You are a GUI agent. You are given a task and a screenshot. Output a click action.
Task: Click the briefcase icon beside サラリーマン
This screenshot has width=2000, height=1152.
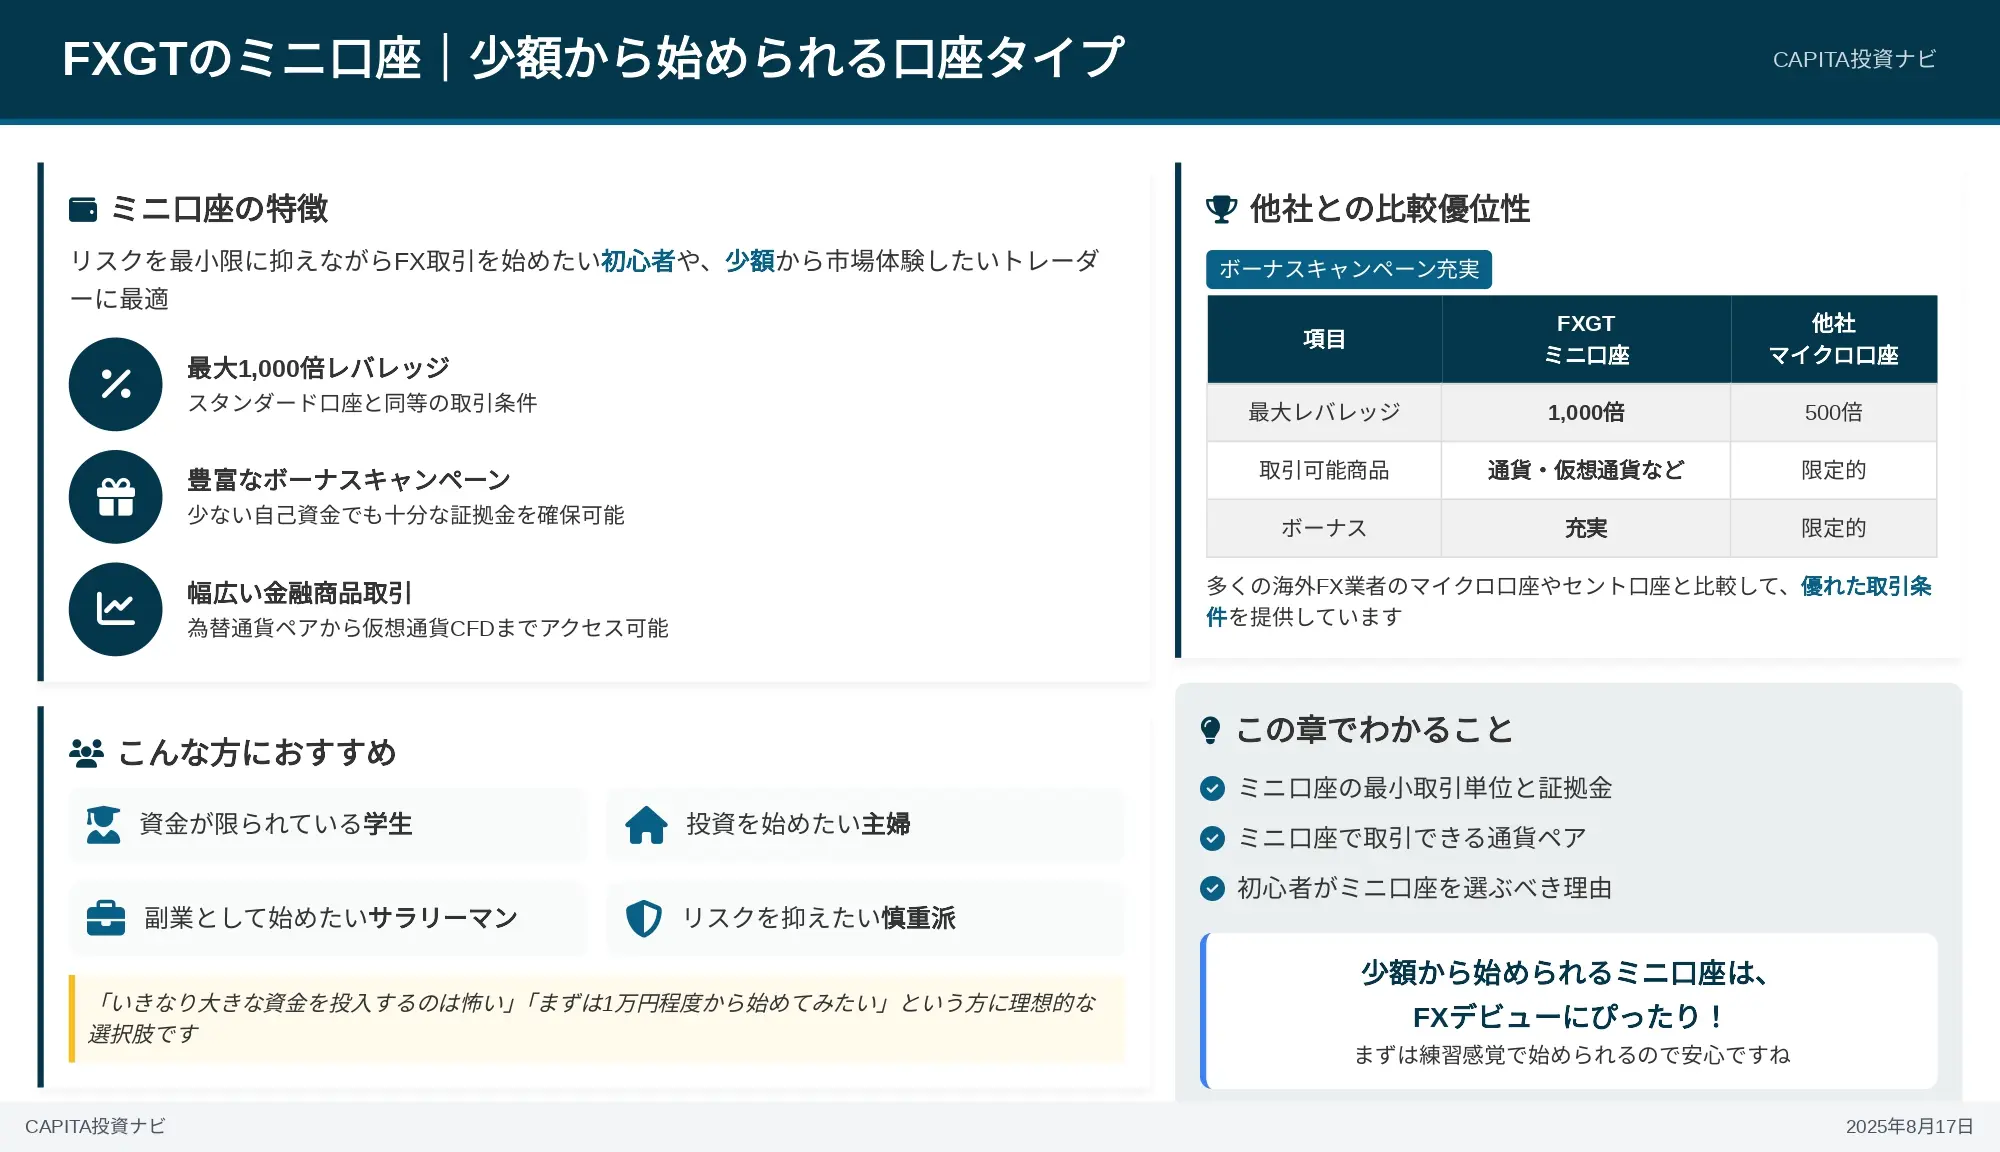pos(106,918)
